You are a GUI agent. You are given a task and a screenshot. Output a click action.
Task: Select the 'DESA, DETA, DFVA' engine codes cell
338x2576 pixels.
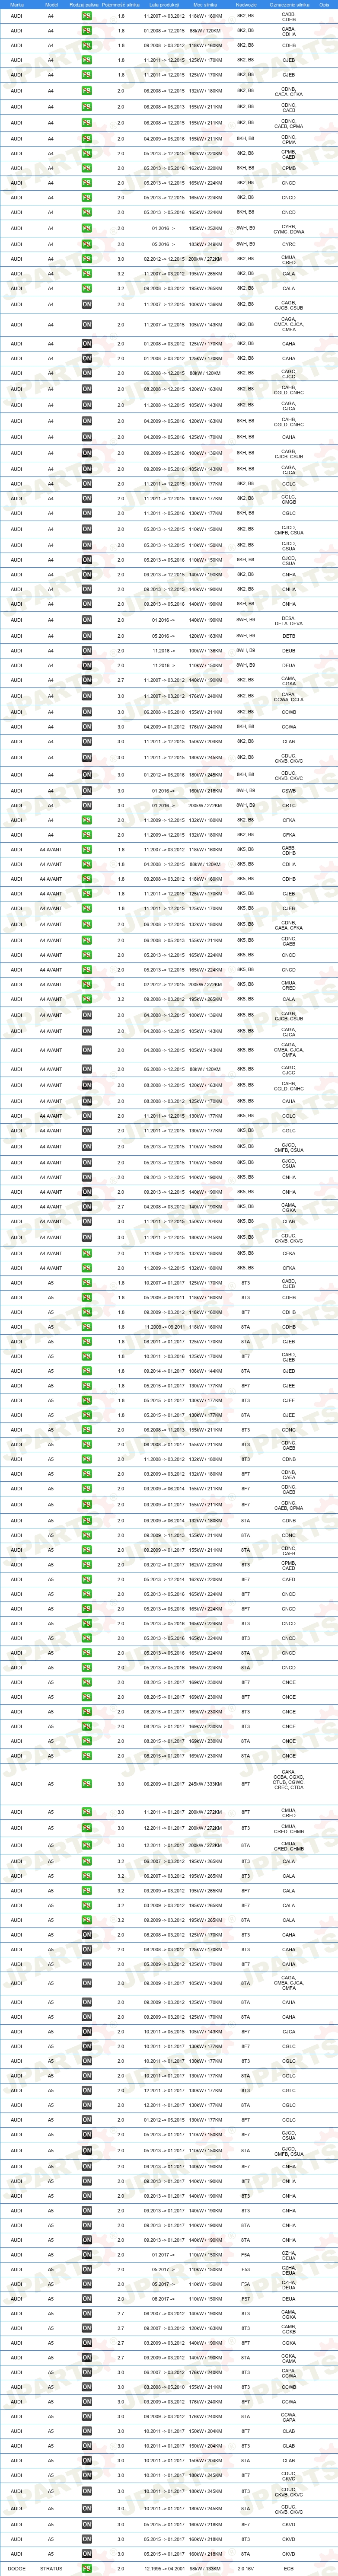[289, 620]
